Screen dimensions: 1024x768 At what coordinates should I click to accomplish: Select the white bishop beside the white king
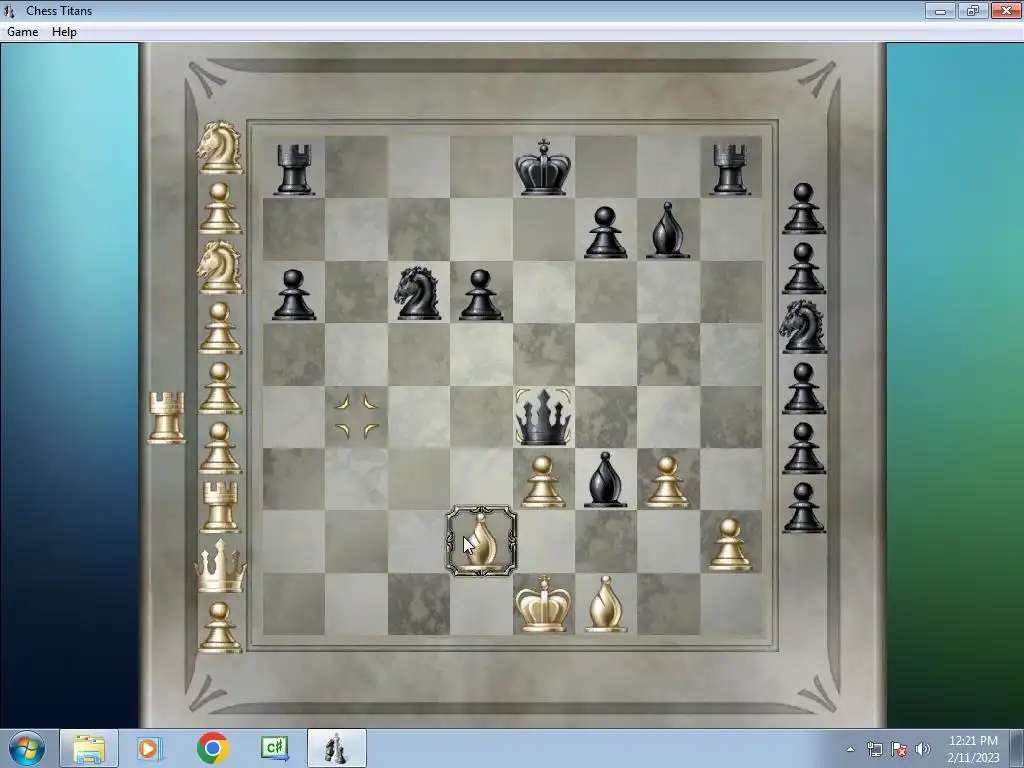coord(606,604)
